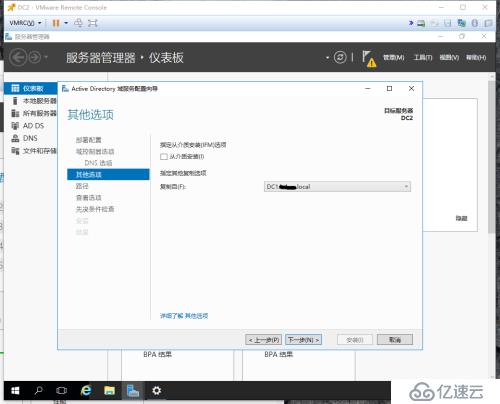Open Settings gear on taskbar
This screenshot has height=404, width=500.
click(x=157, y=390)
